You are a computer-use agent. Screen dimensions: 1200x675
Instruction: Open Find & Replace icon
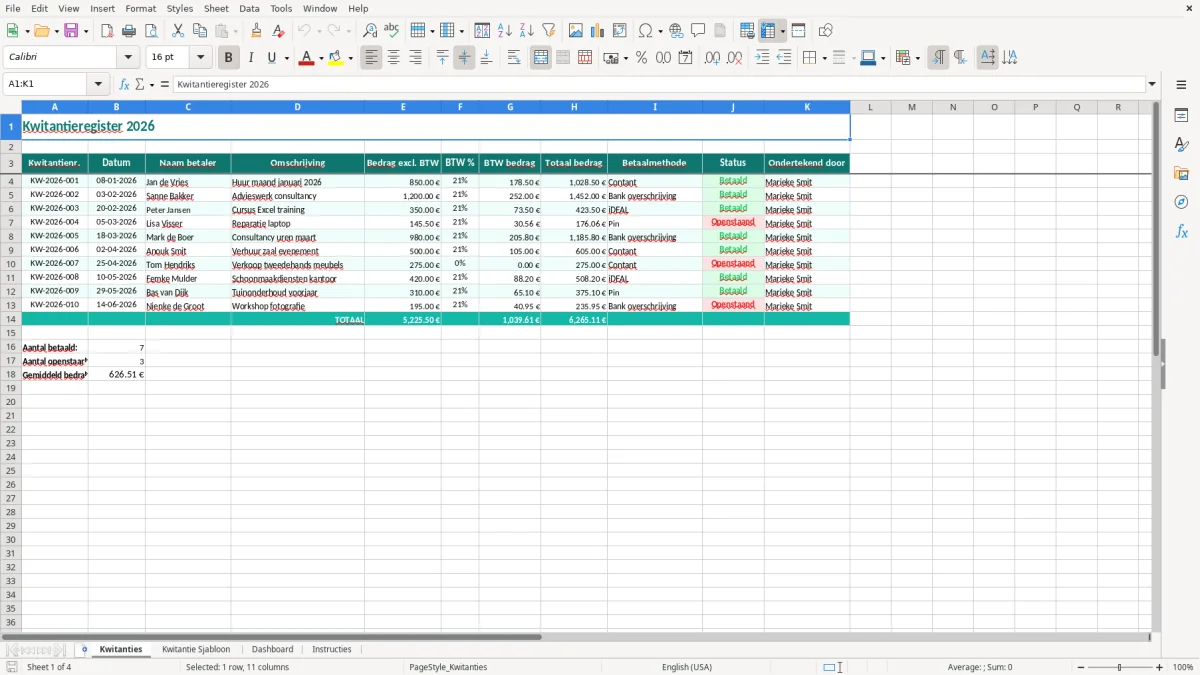tap(370, 31)
